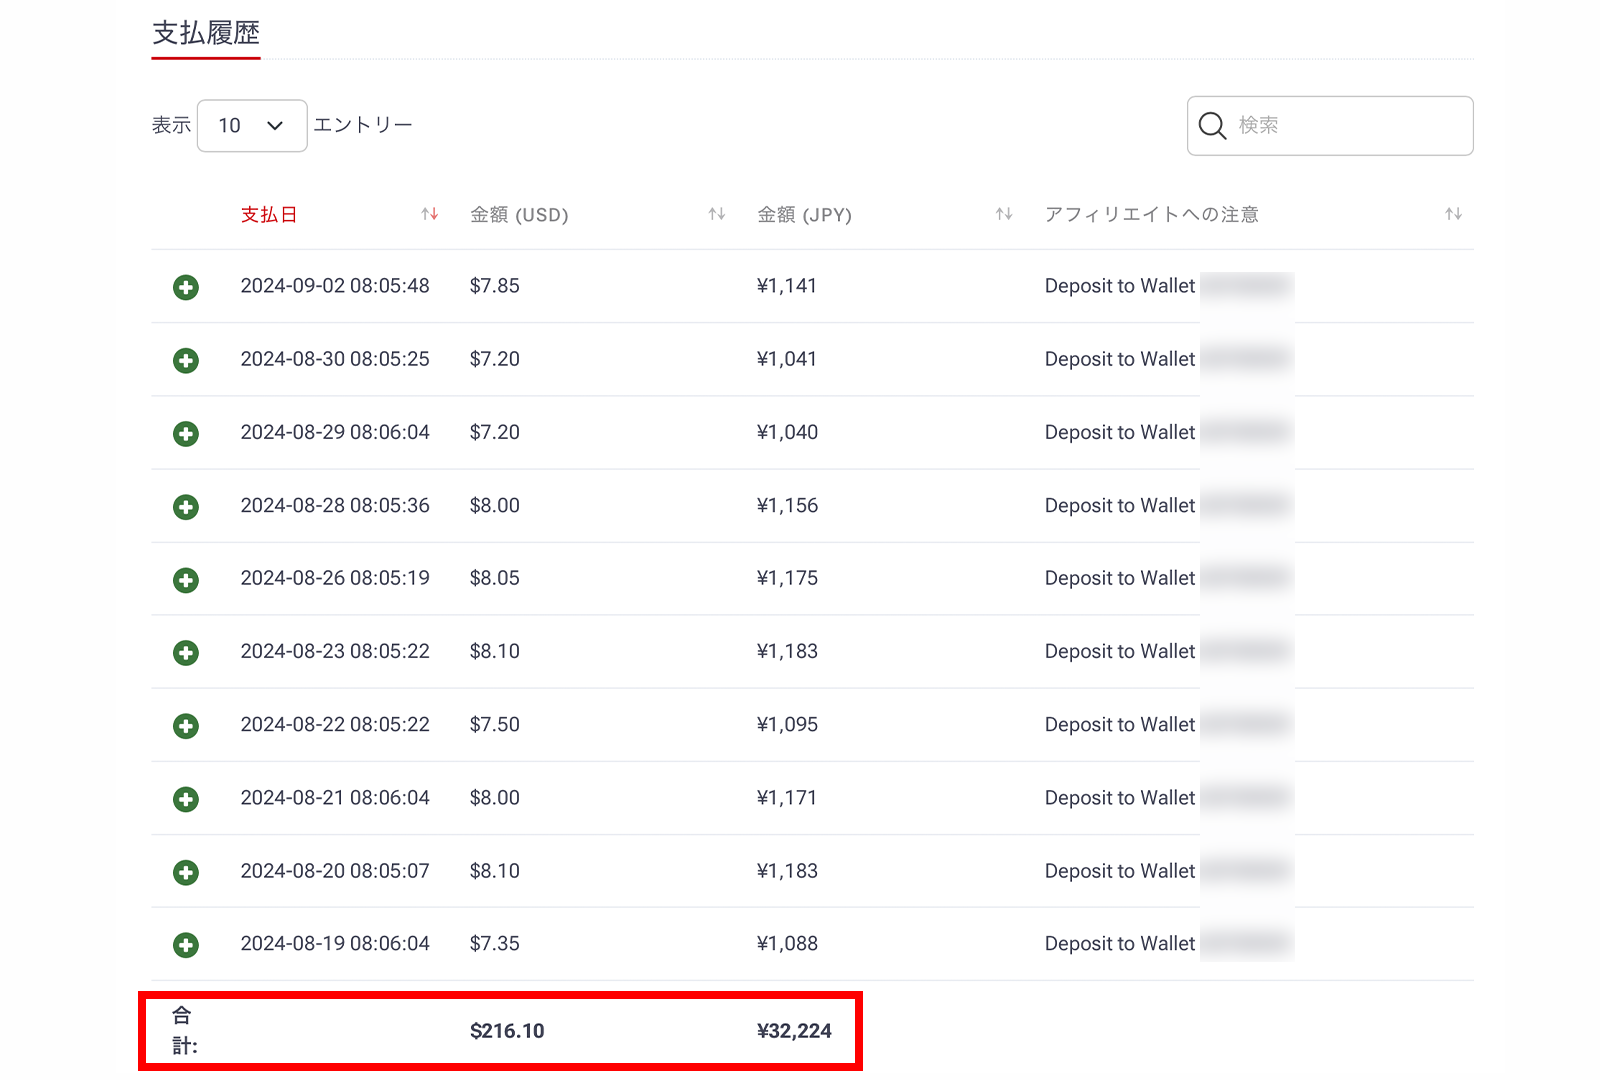1600x1080 pixels.
Task: Click the 検索 search input field
Action: (1350, 126)
